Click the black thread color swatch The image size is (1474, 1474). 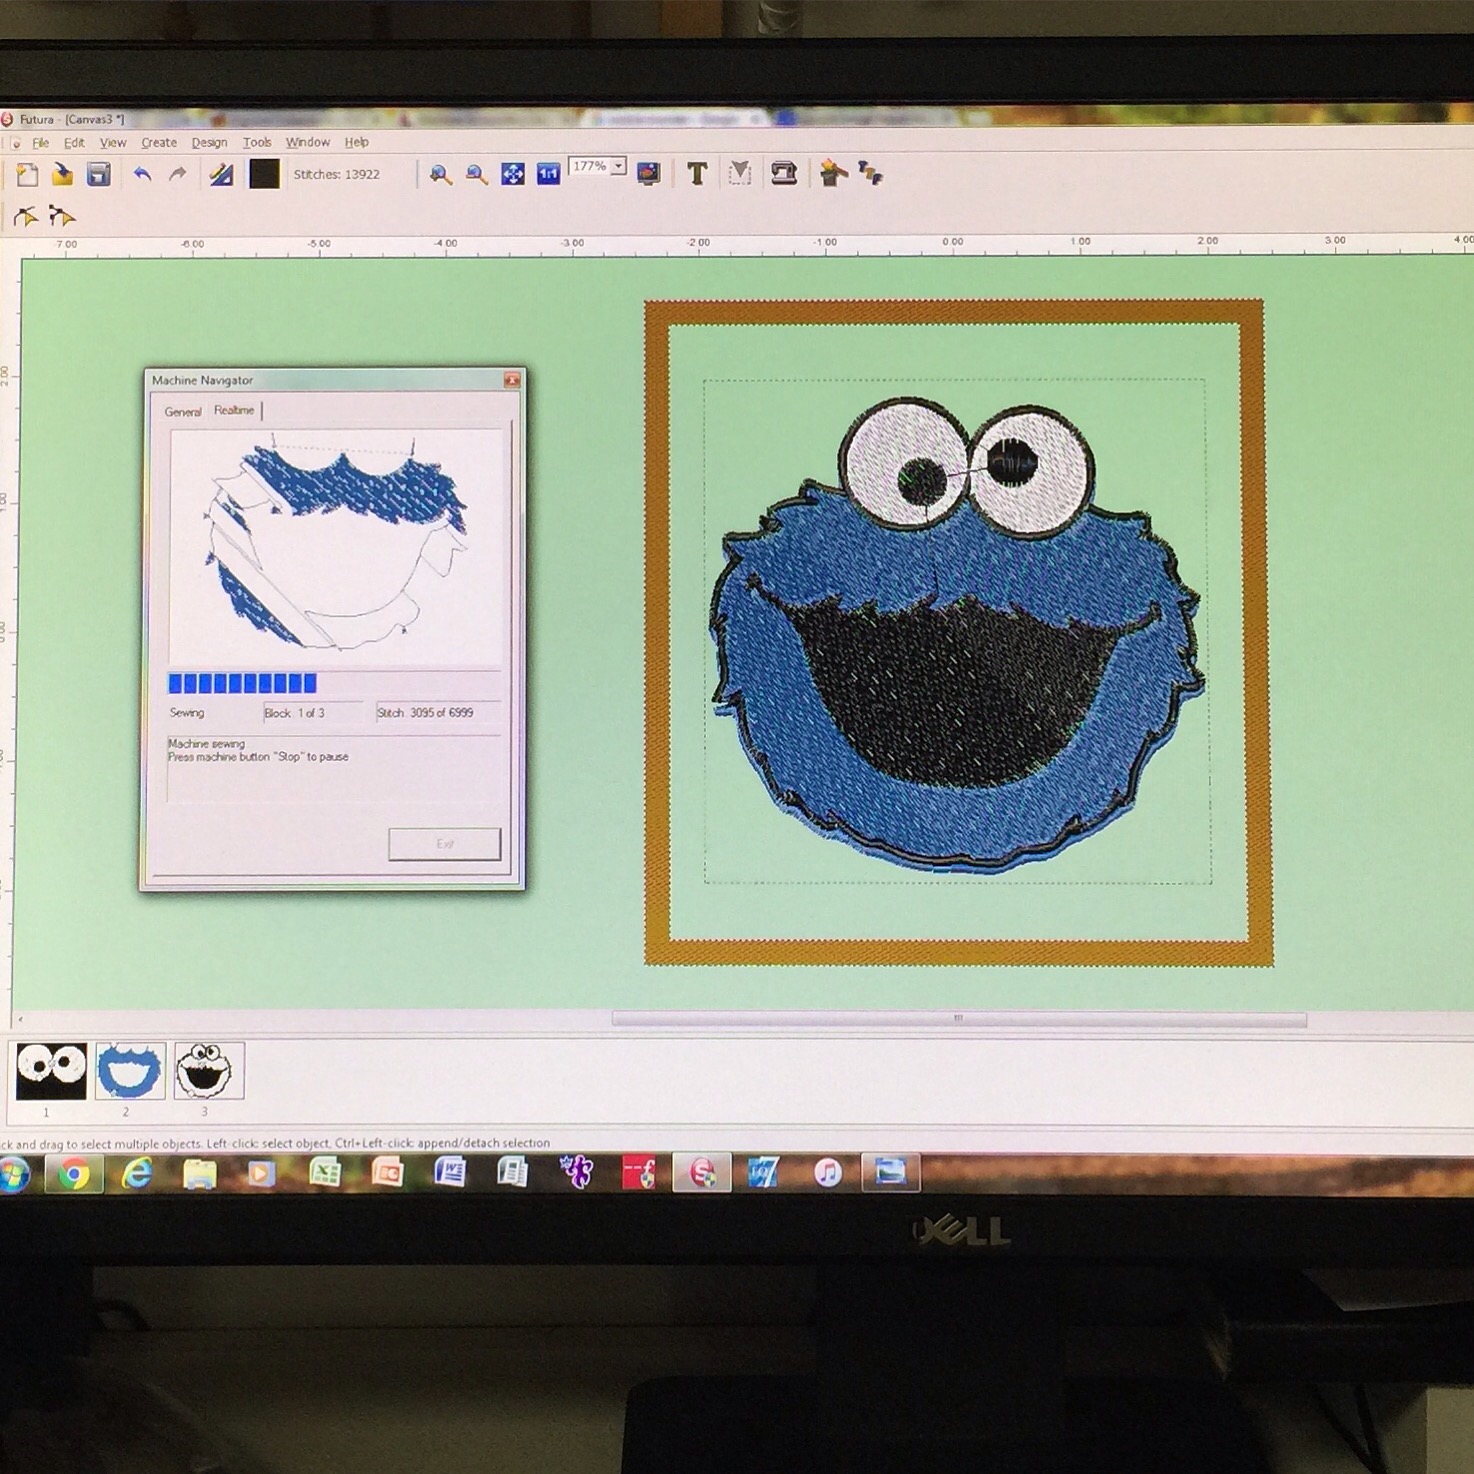[x=264, y=174]
